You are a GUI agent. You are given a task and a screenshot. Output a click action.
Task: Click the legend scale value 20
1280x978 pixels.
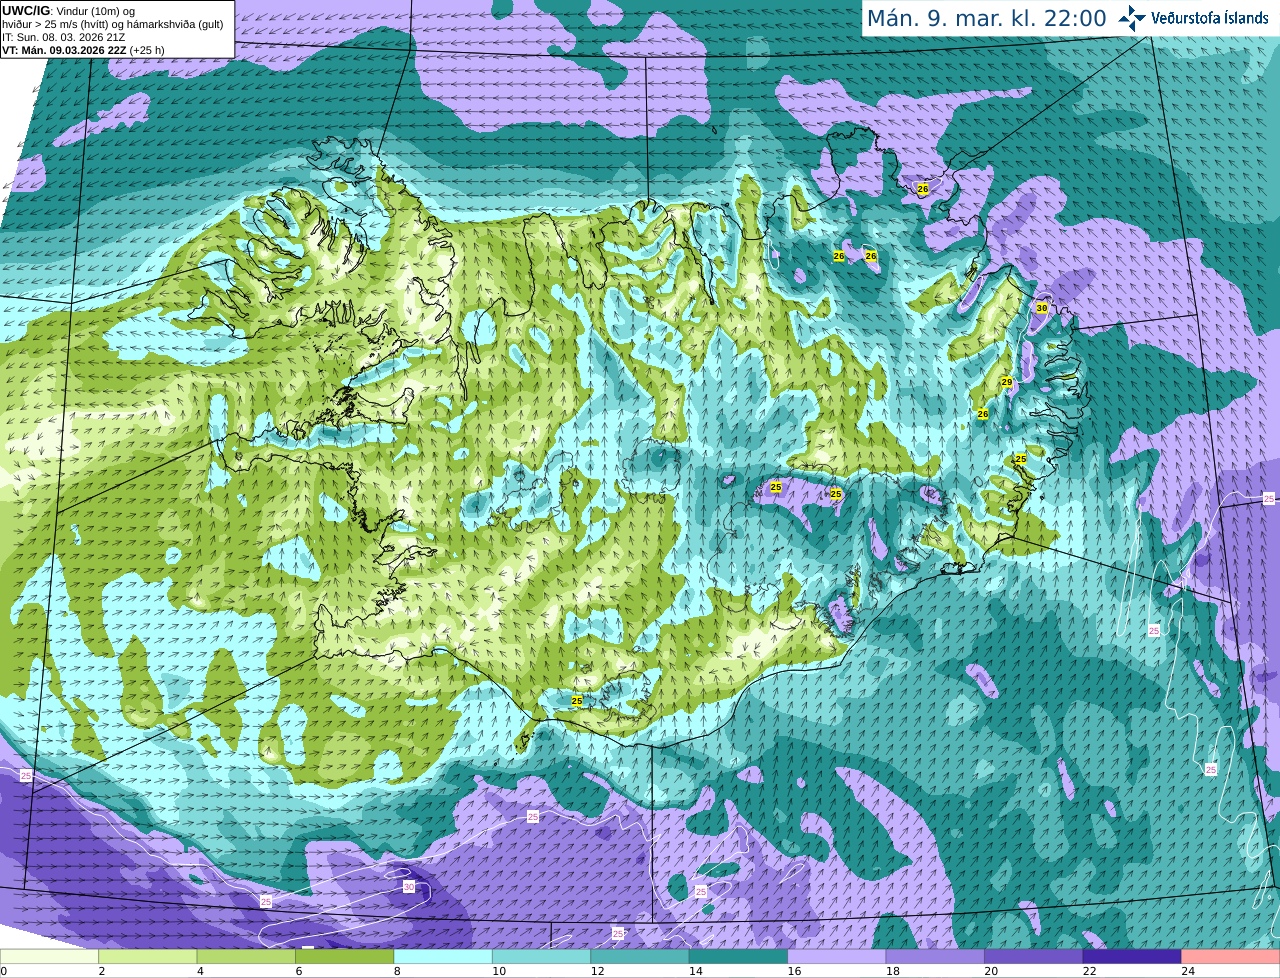tap(991, 971)
